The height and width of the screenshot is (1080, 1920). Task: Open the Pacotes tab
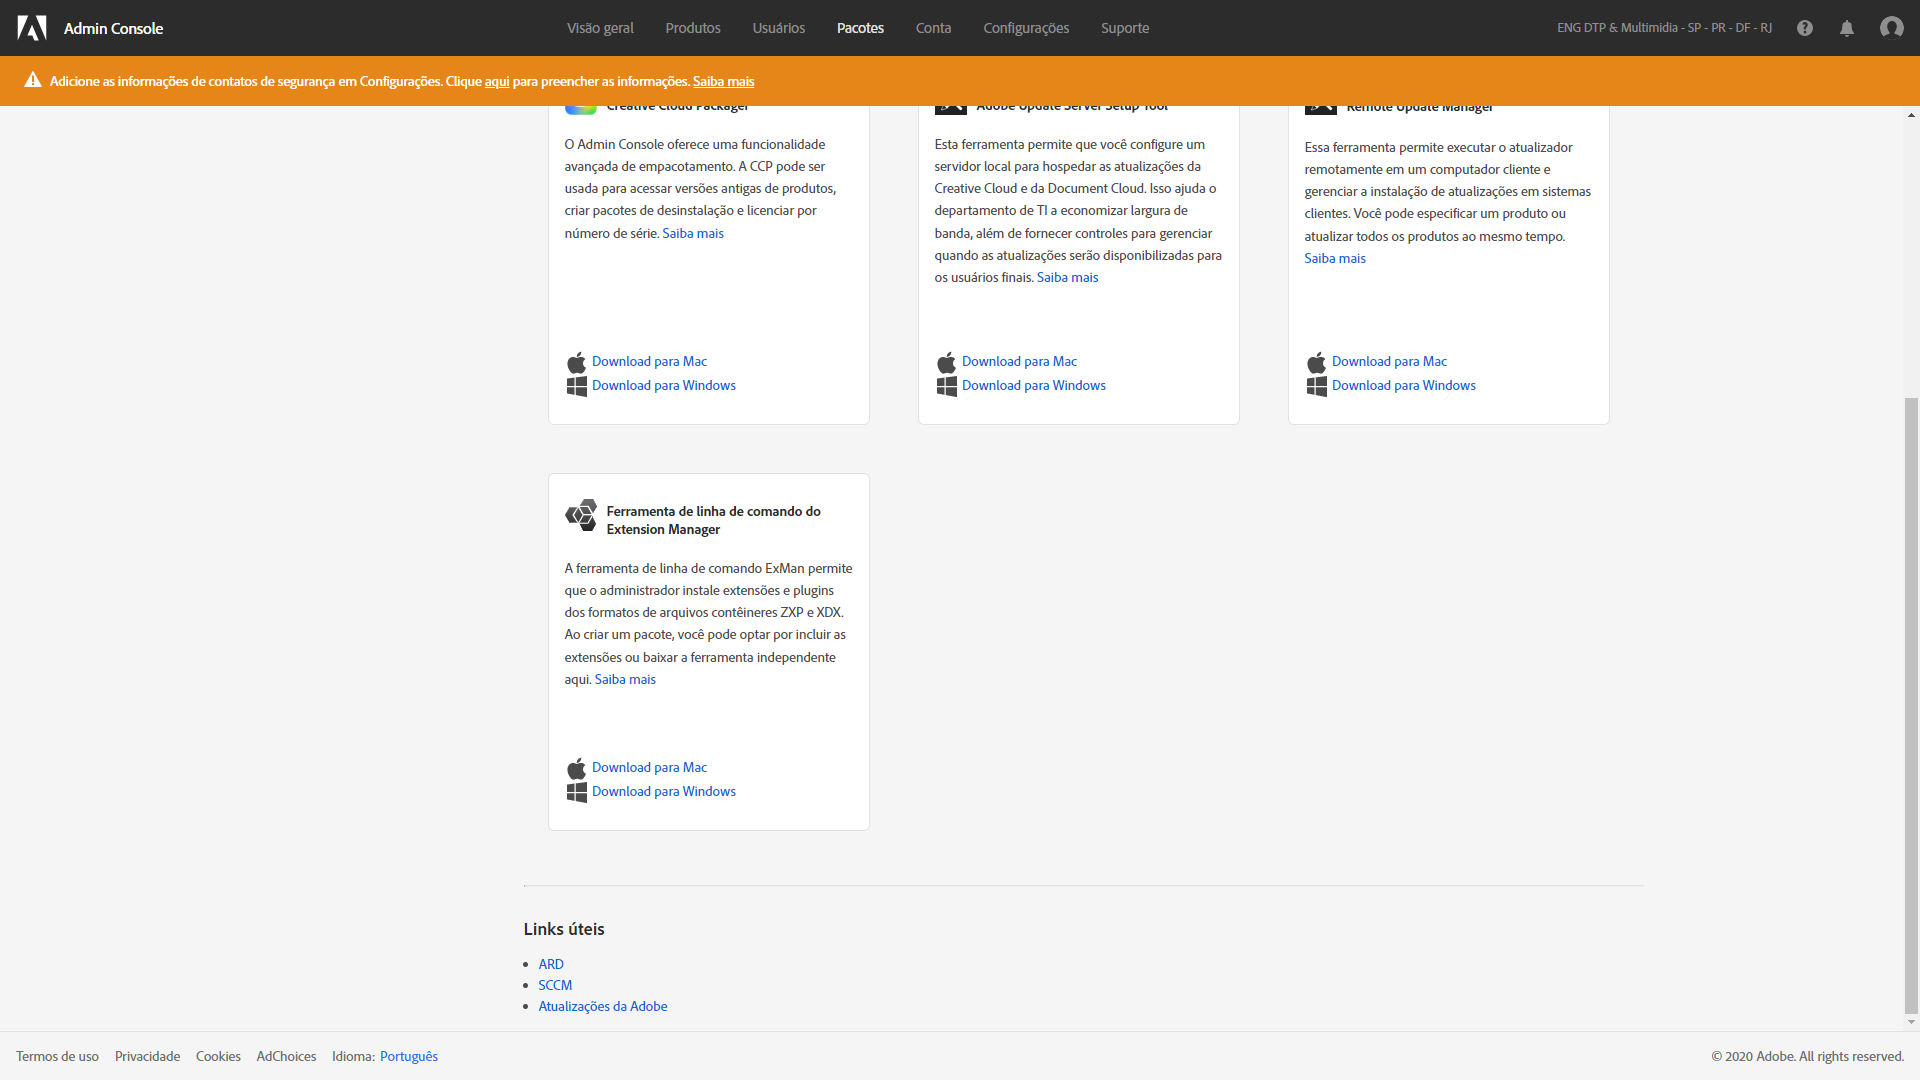tap(858, 28)
